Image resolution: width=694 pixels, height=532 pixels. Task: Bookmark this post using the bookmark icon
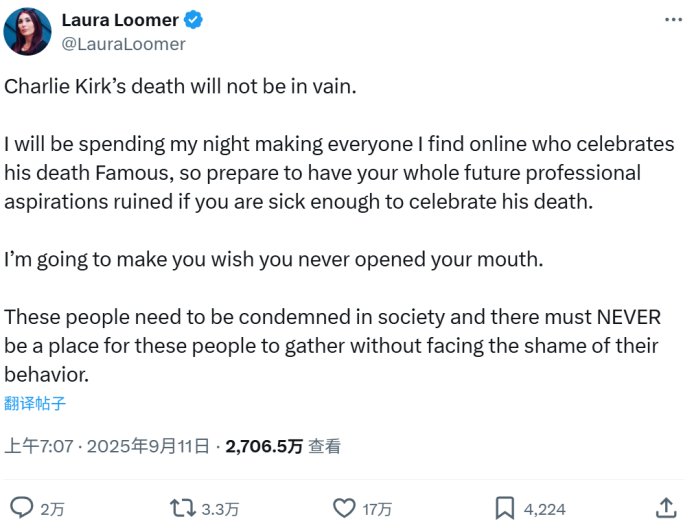click(x=506, y=508)
